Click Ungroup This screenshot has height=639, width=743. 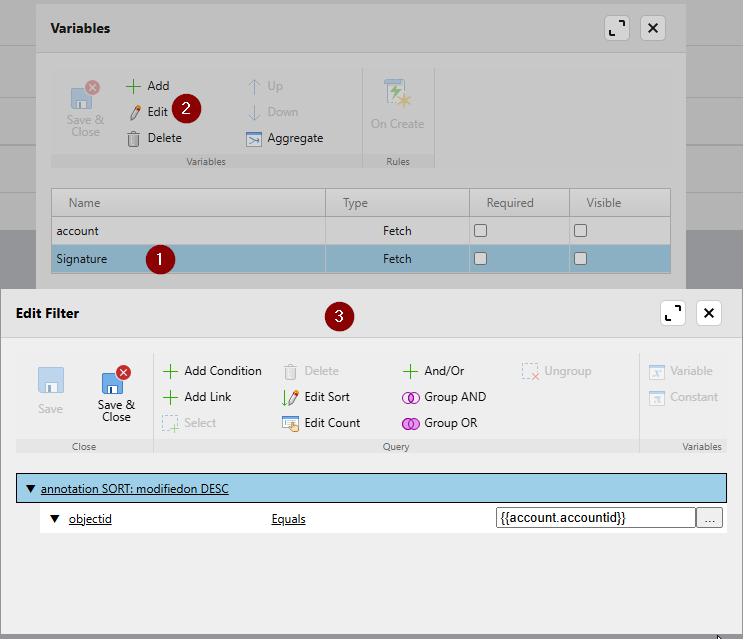(557, 371)
